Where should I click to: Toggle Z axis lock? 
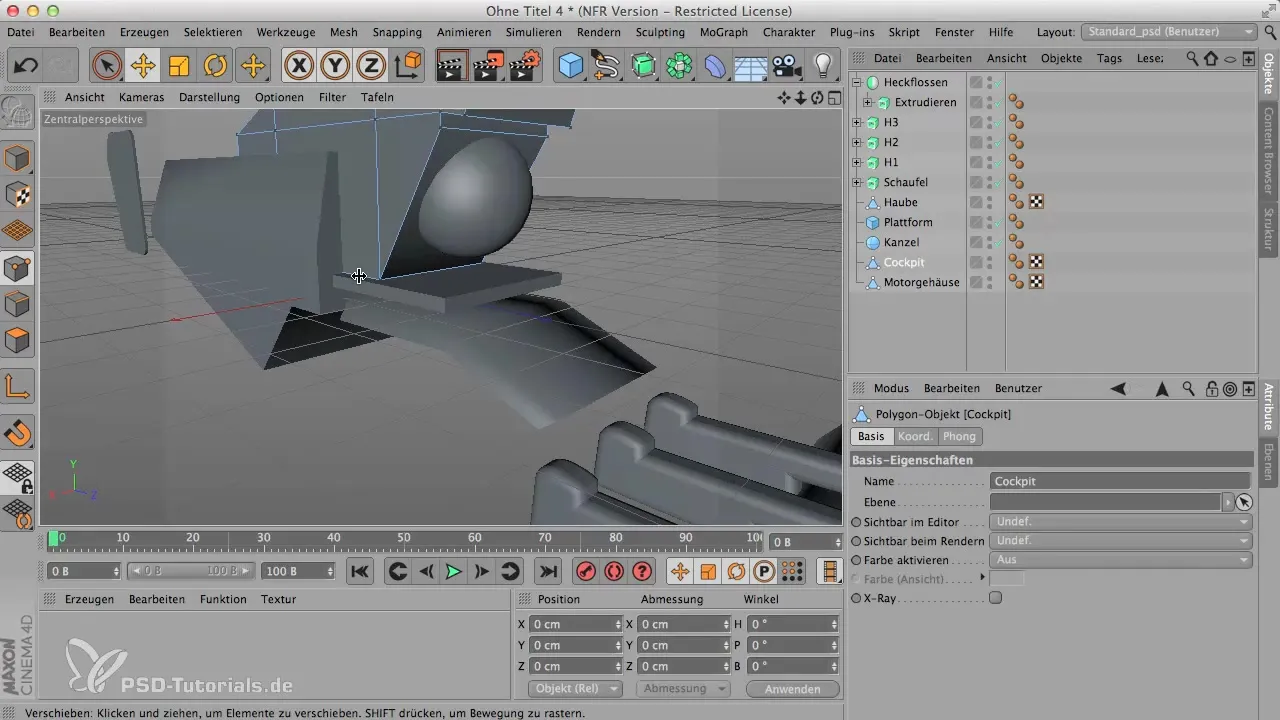click(x=371, y=67)
